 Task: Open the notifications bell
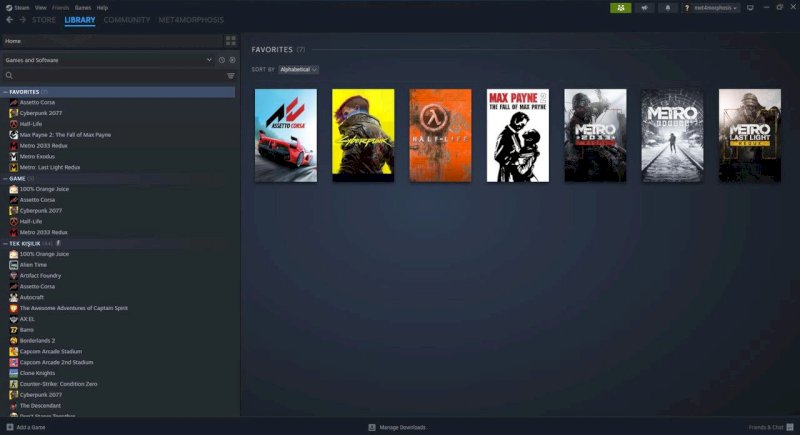667,8
